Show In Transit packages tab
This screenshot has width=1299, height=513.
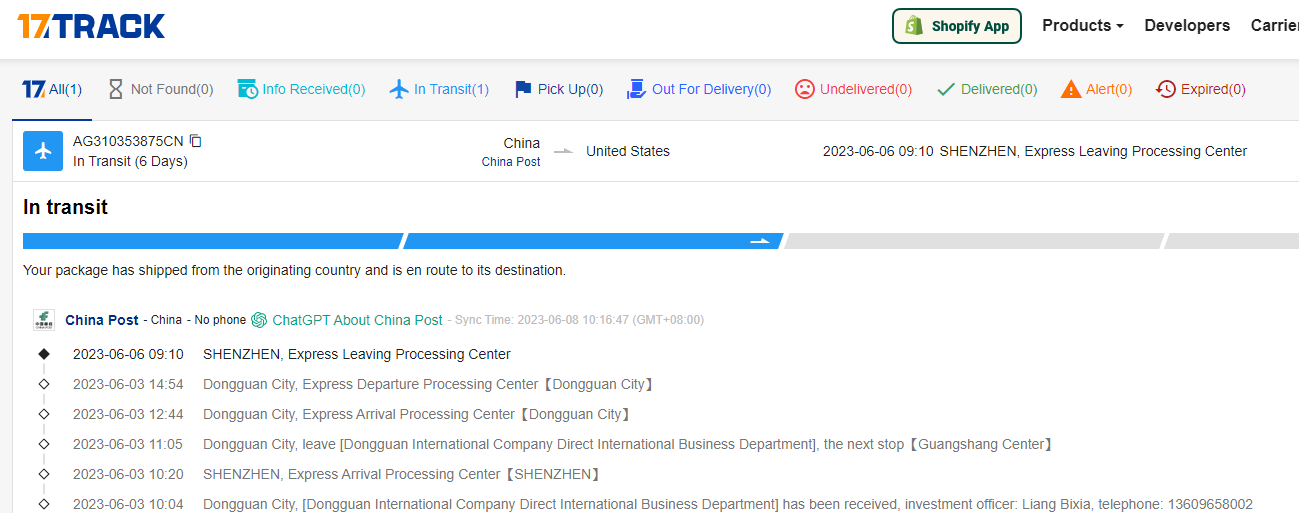pyautogui.click(x=439, y=89)
